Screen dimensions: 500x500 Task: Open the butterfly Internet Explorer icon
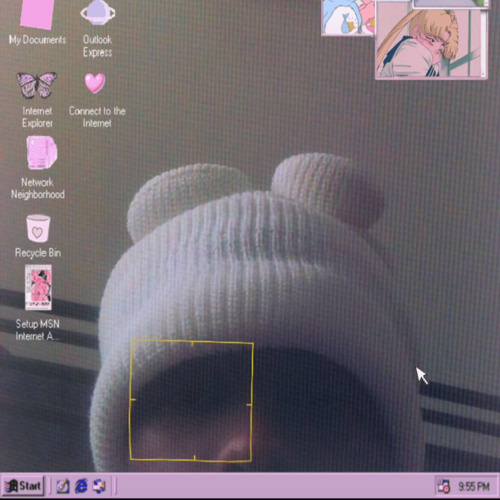point(37,85)
